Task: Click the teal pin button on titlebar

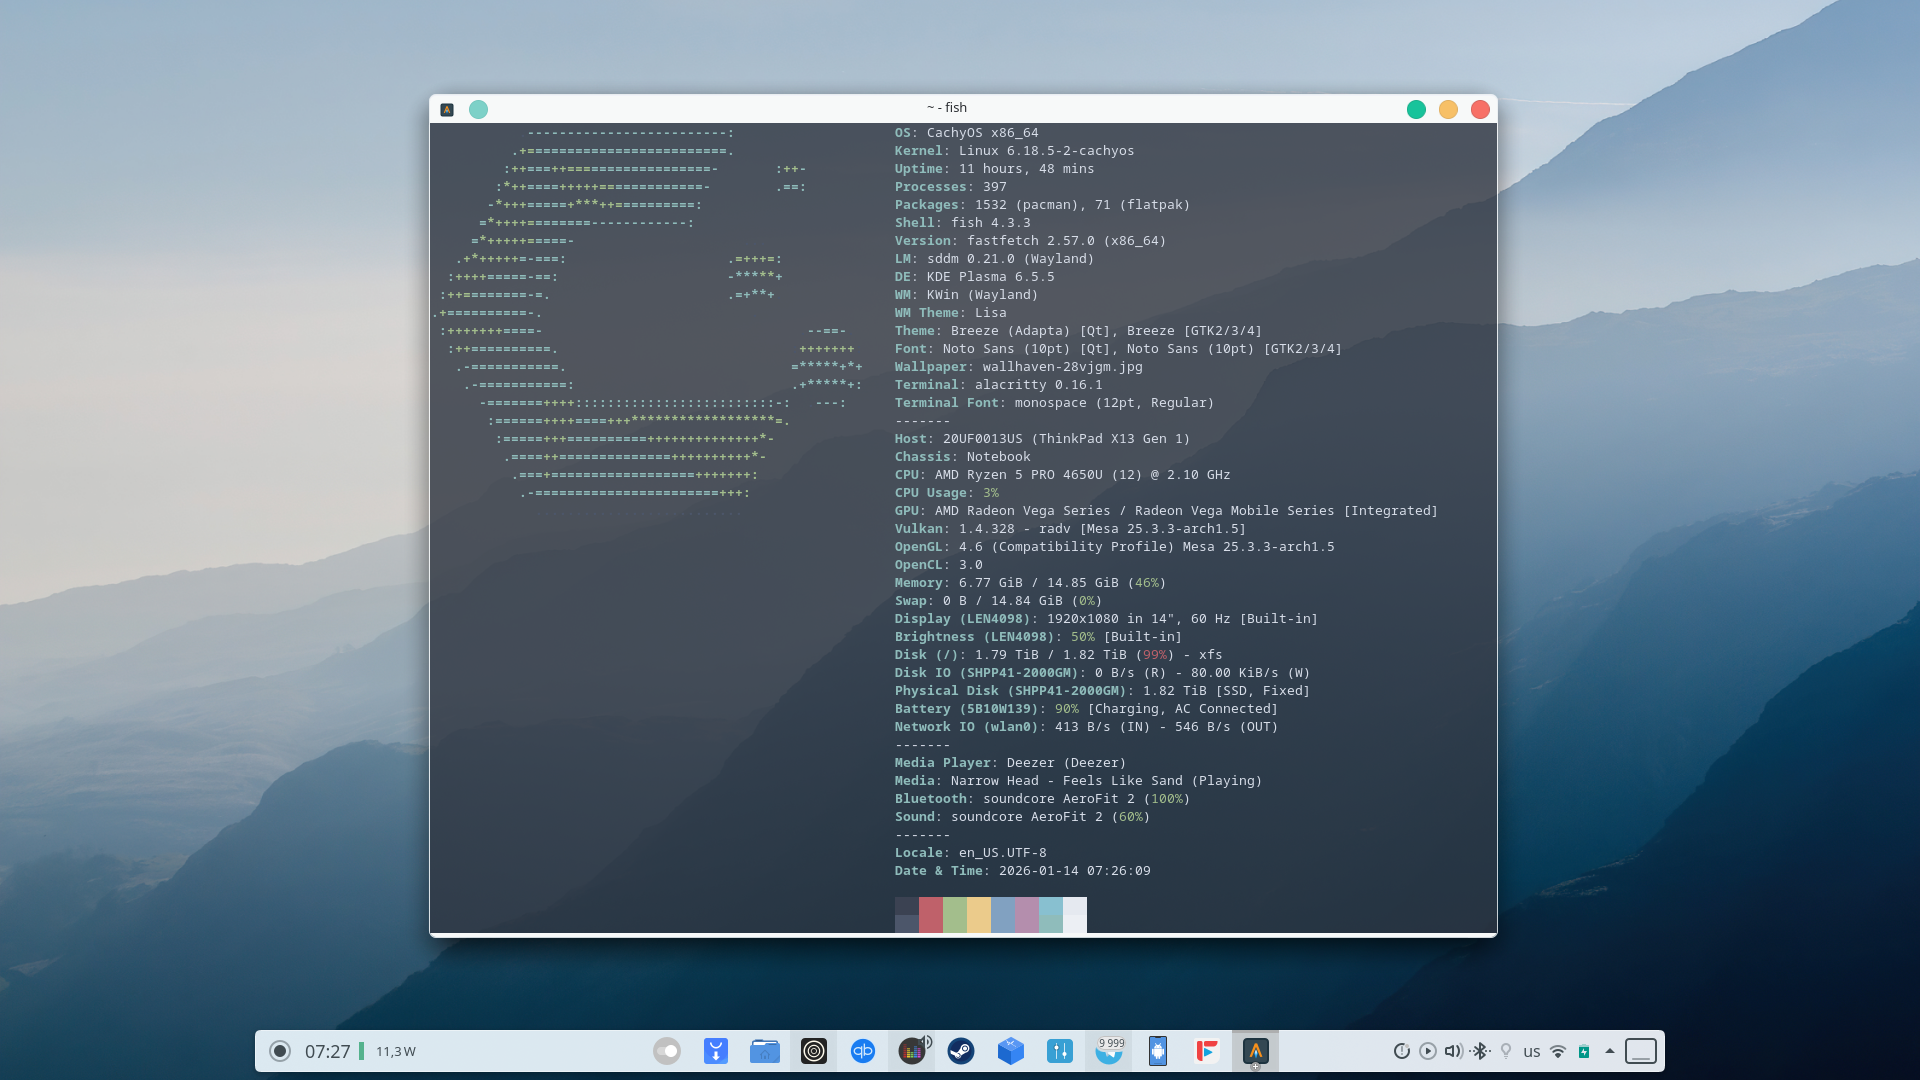Action: pos(478,109)
